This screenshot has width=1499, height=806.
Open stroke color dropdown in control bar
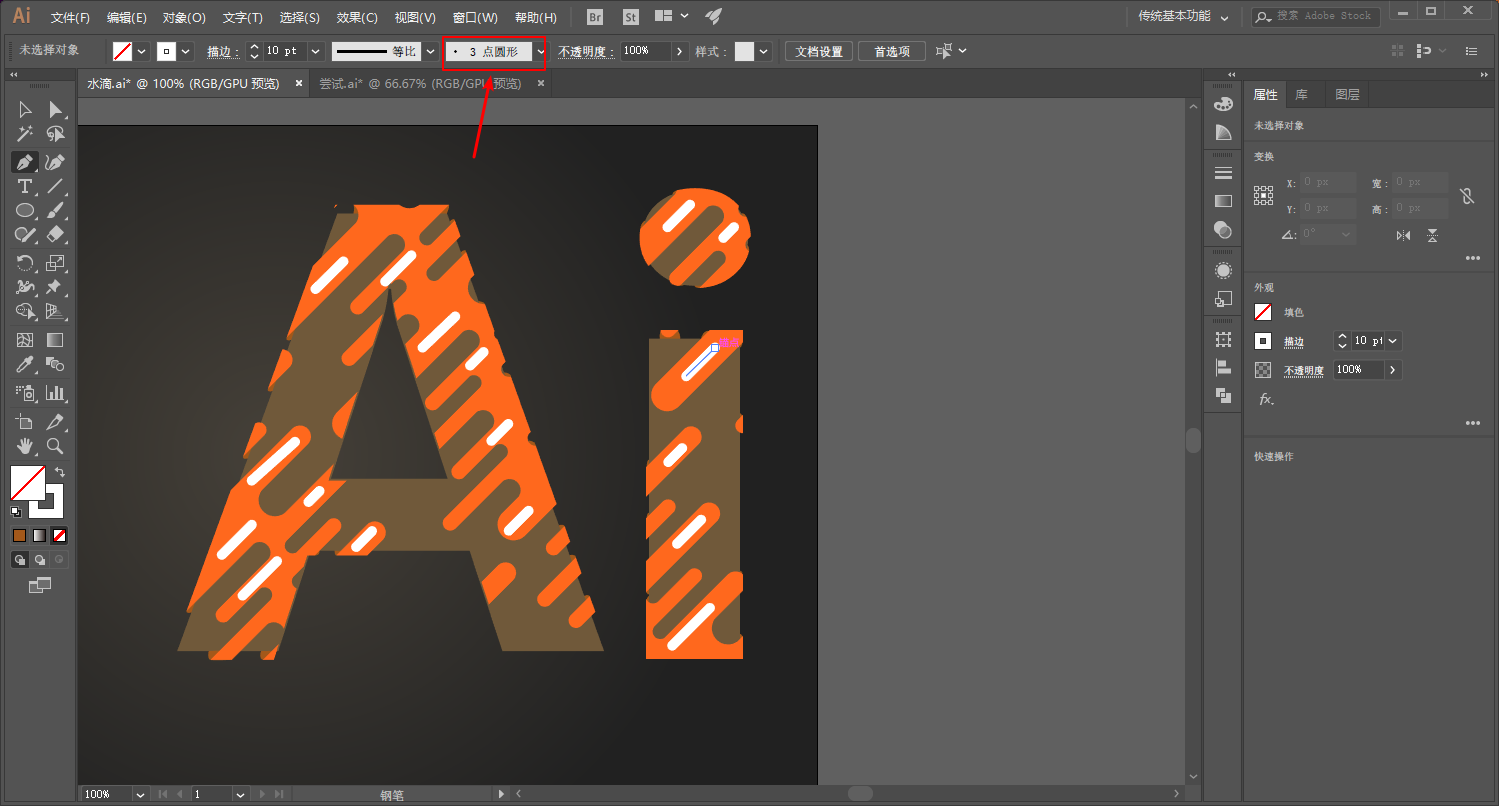point(186,52)
